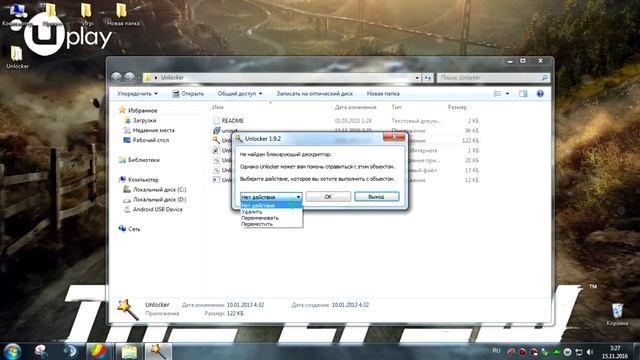The height and width of the screenshot is (360, 640).
Task: Refresh the Unlocker folder view
Action: tap(427, 78)
